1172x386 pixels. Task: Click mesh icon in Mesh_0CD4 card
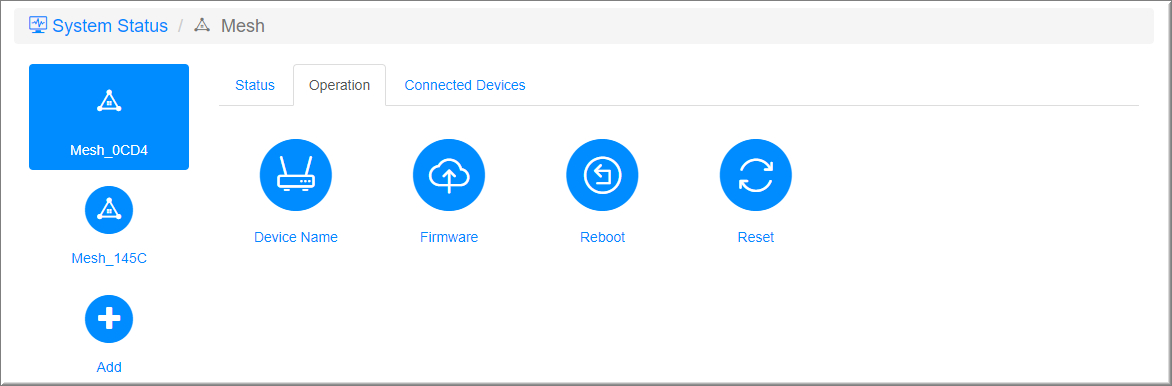109,101
